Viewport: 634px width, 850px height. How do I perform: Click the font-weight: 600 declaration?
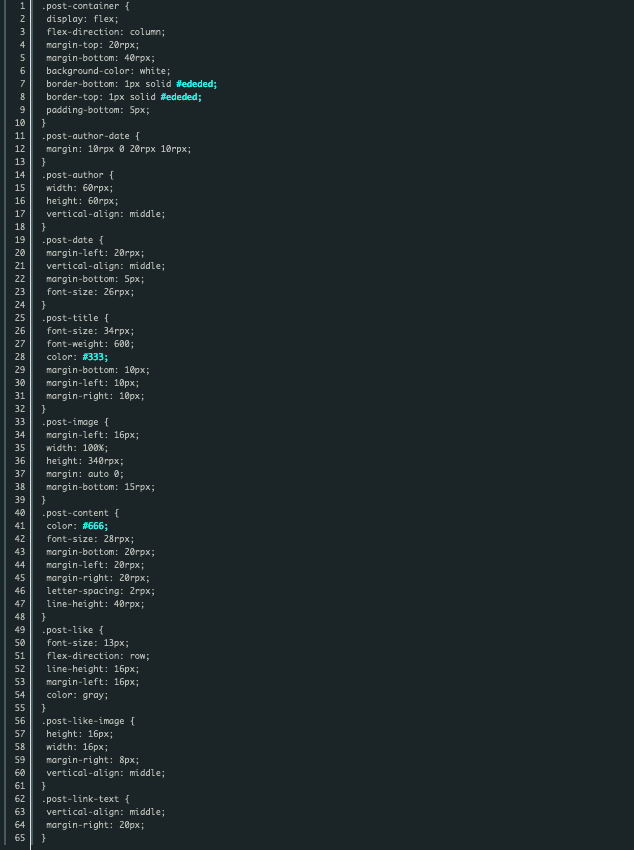pos(90,344)
